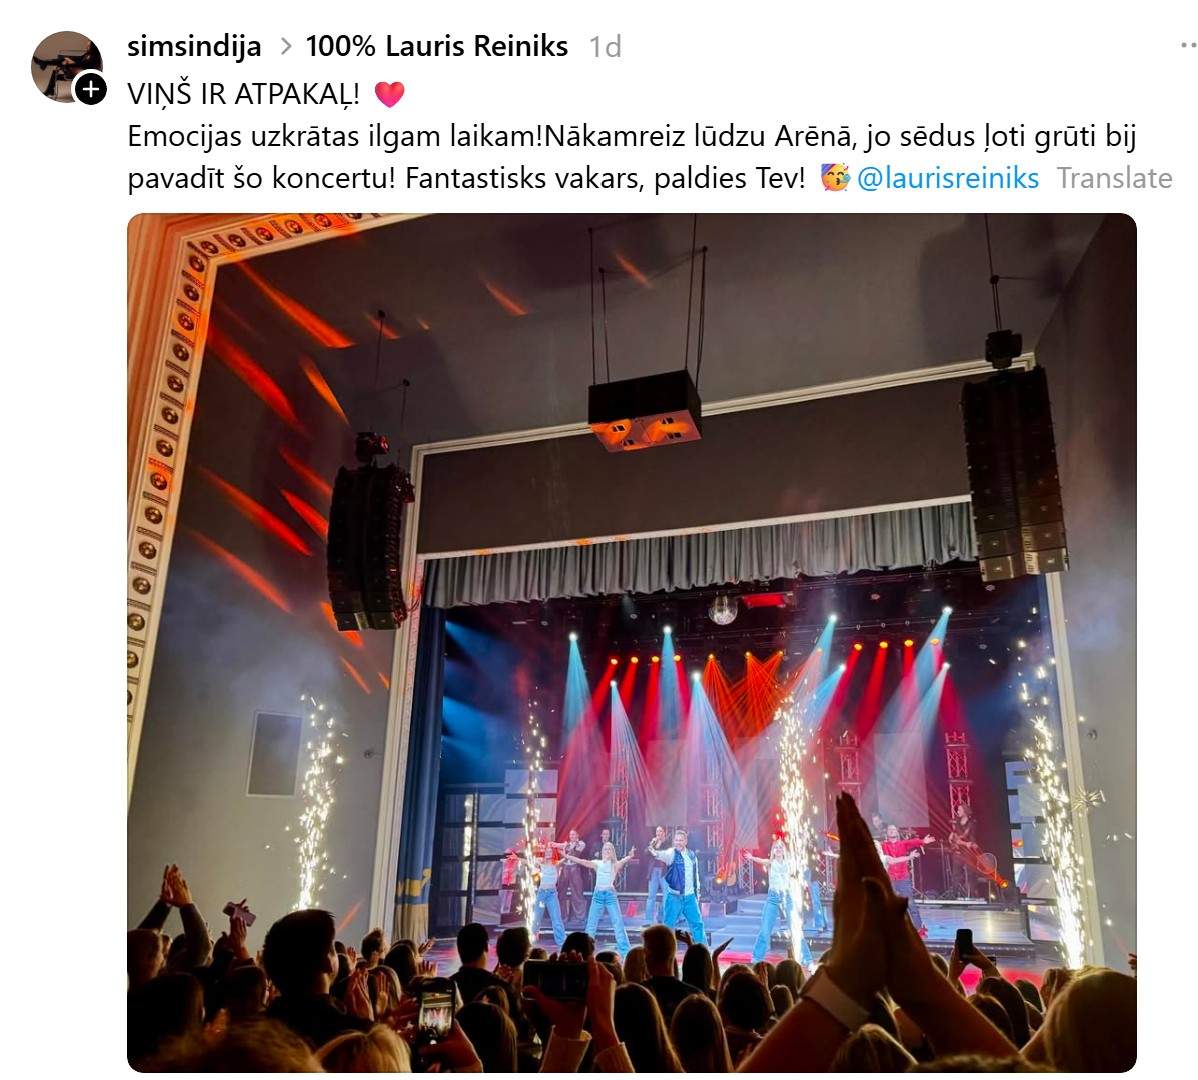Follow simsindija via the plus badge
This screenshot has height=1080, width=1198.
pyautogui.click(x=90, y=89)
